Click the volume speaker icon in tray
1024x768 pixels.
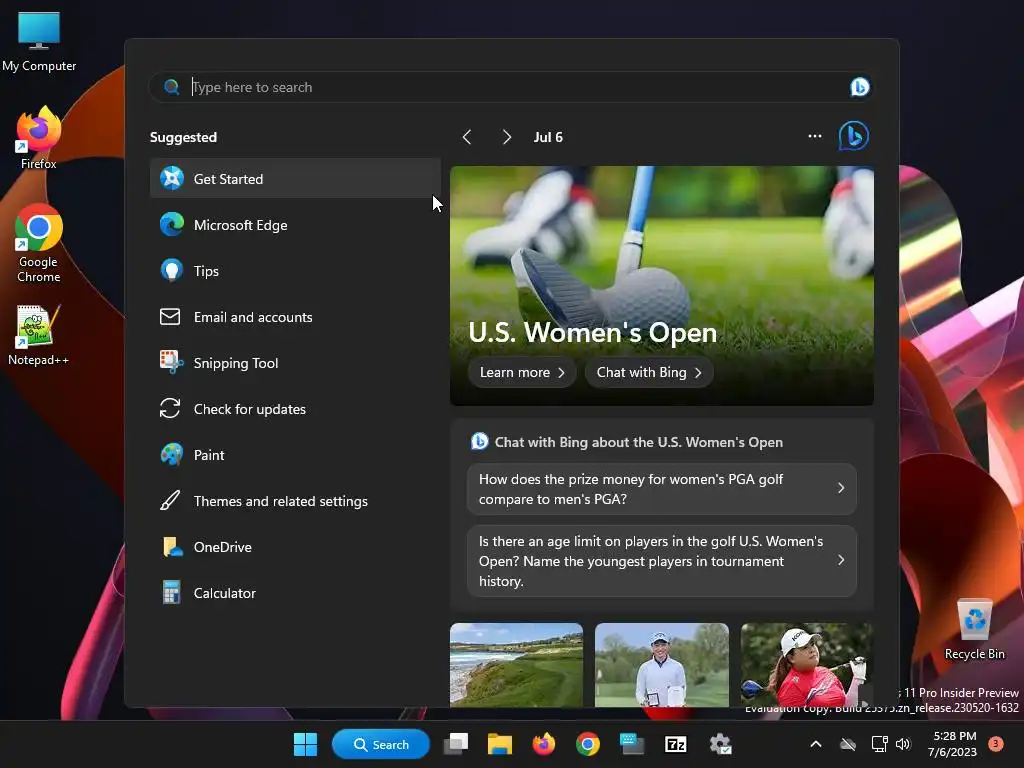(x=903, y=744)
